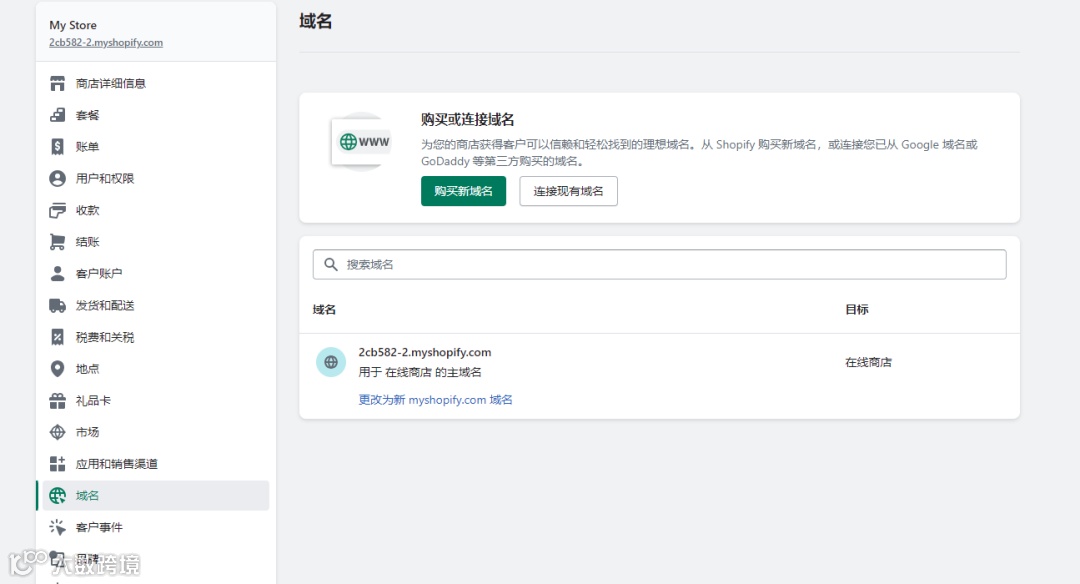Image resolution: width=1080 pixels, height=584 pixels.
Task: Click the 礼品卡 gift icon
Action: [x=58, y=400]
